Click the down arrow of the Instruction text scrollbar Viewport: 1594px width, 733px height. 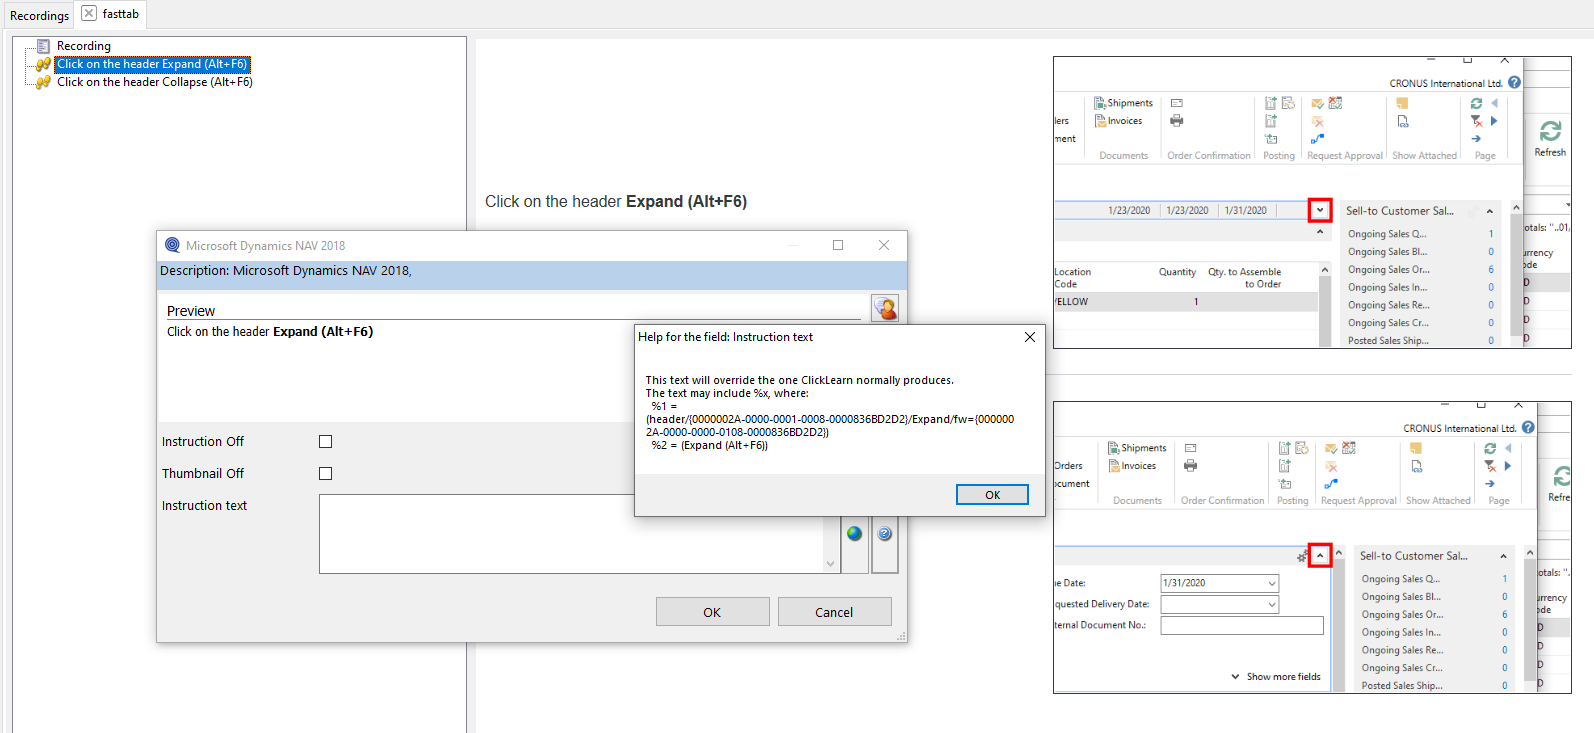830,564
